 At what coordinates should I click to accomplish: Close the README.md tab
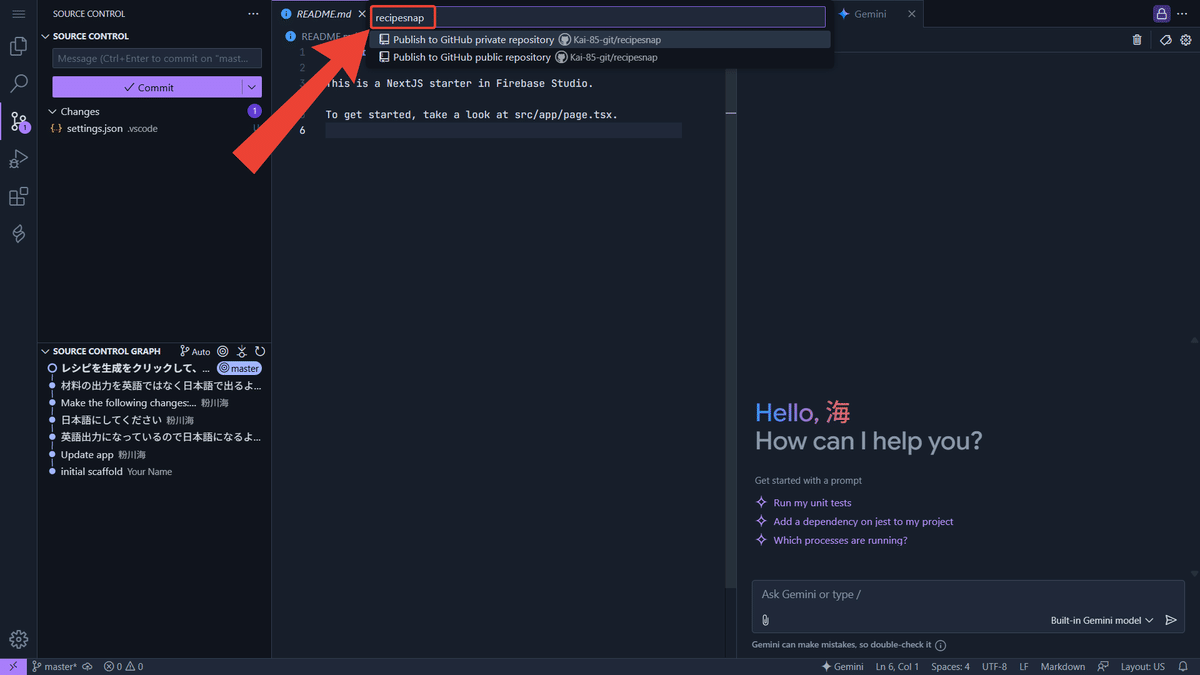click(x=362, y=14)
